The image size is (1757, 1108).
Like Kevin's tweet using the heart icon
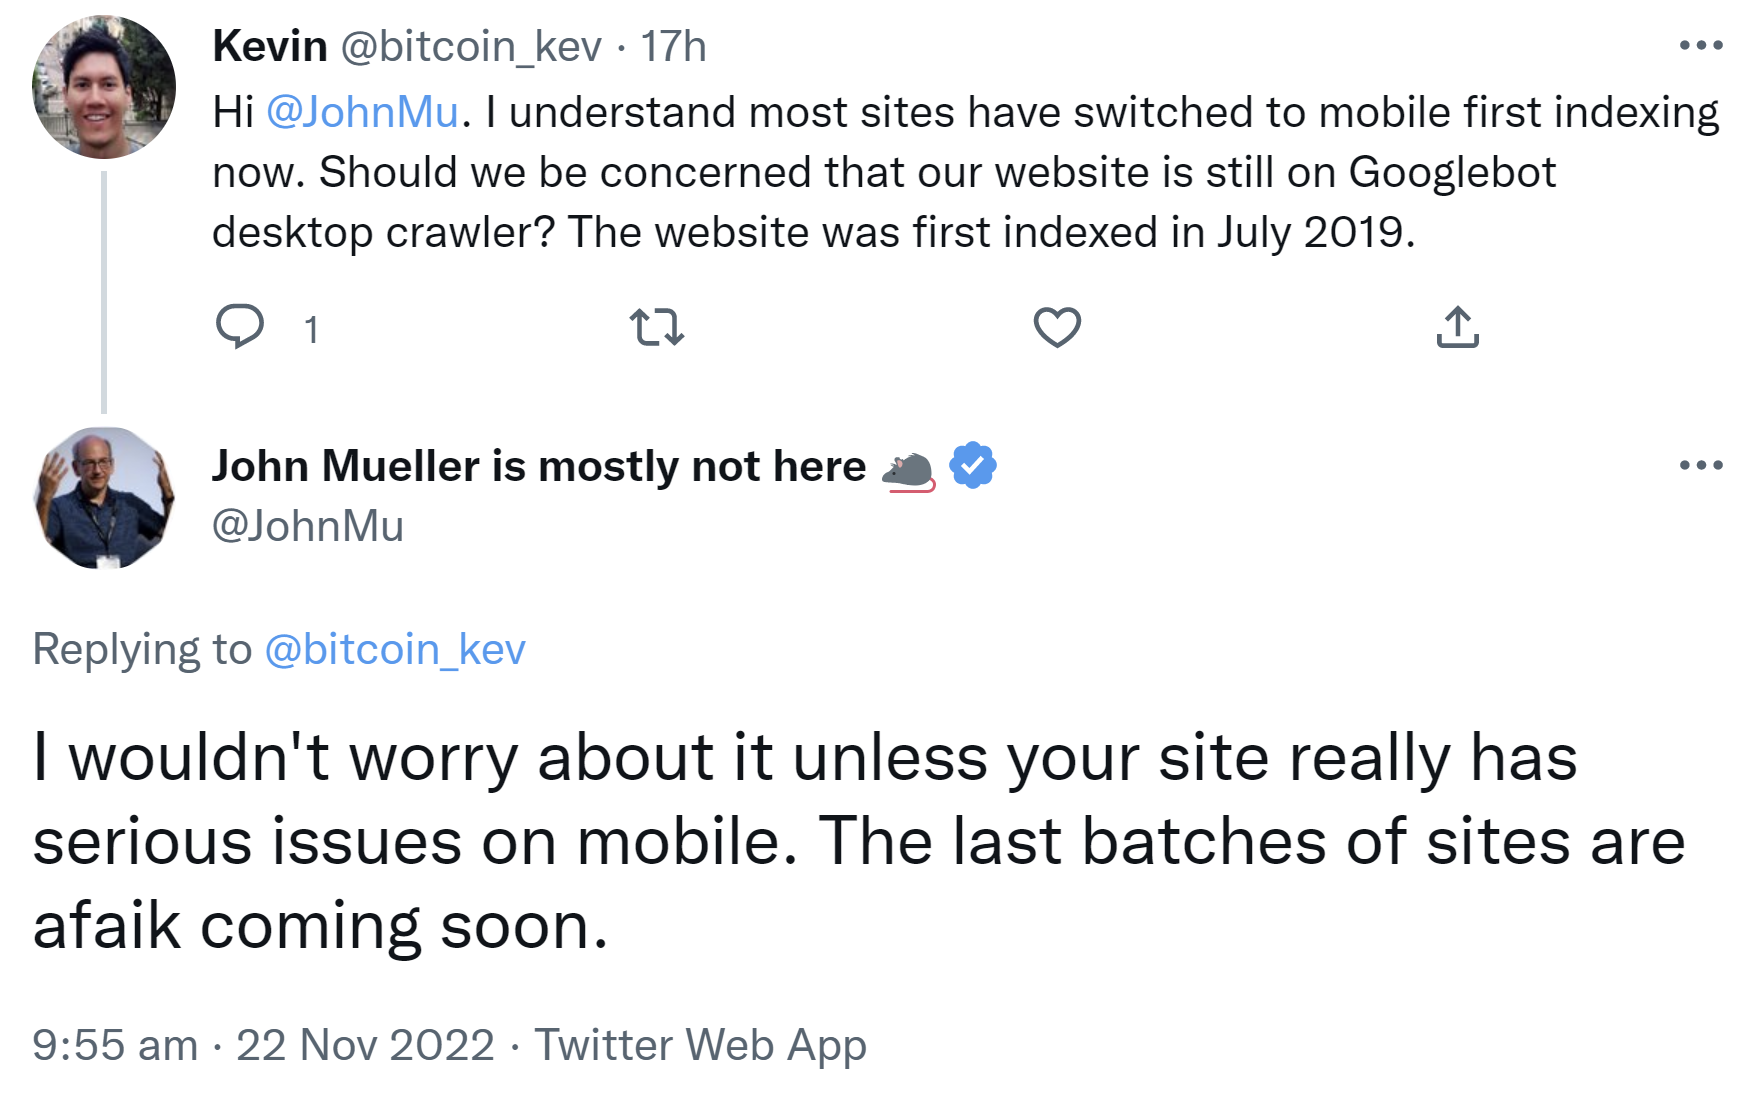click(1056, 327)
